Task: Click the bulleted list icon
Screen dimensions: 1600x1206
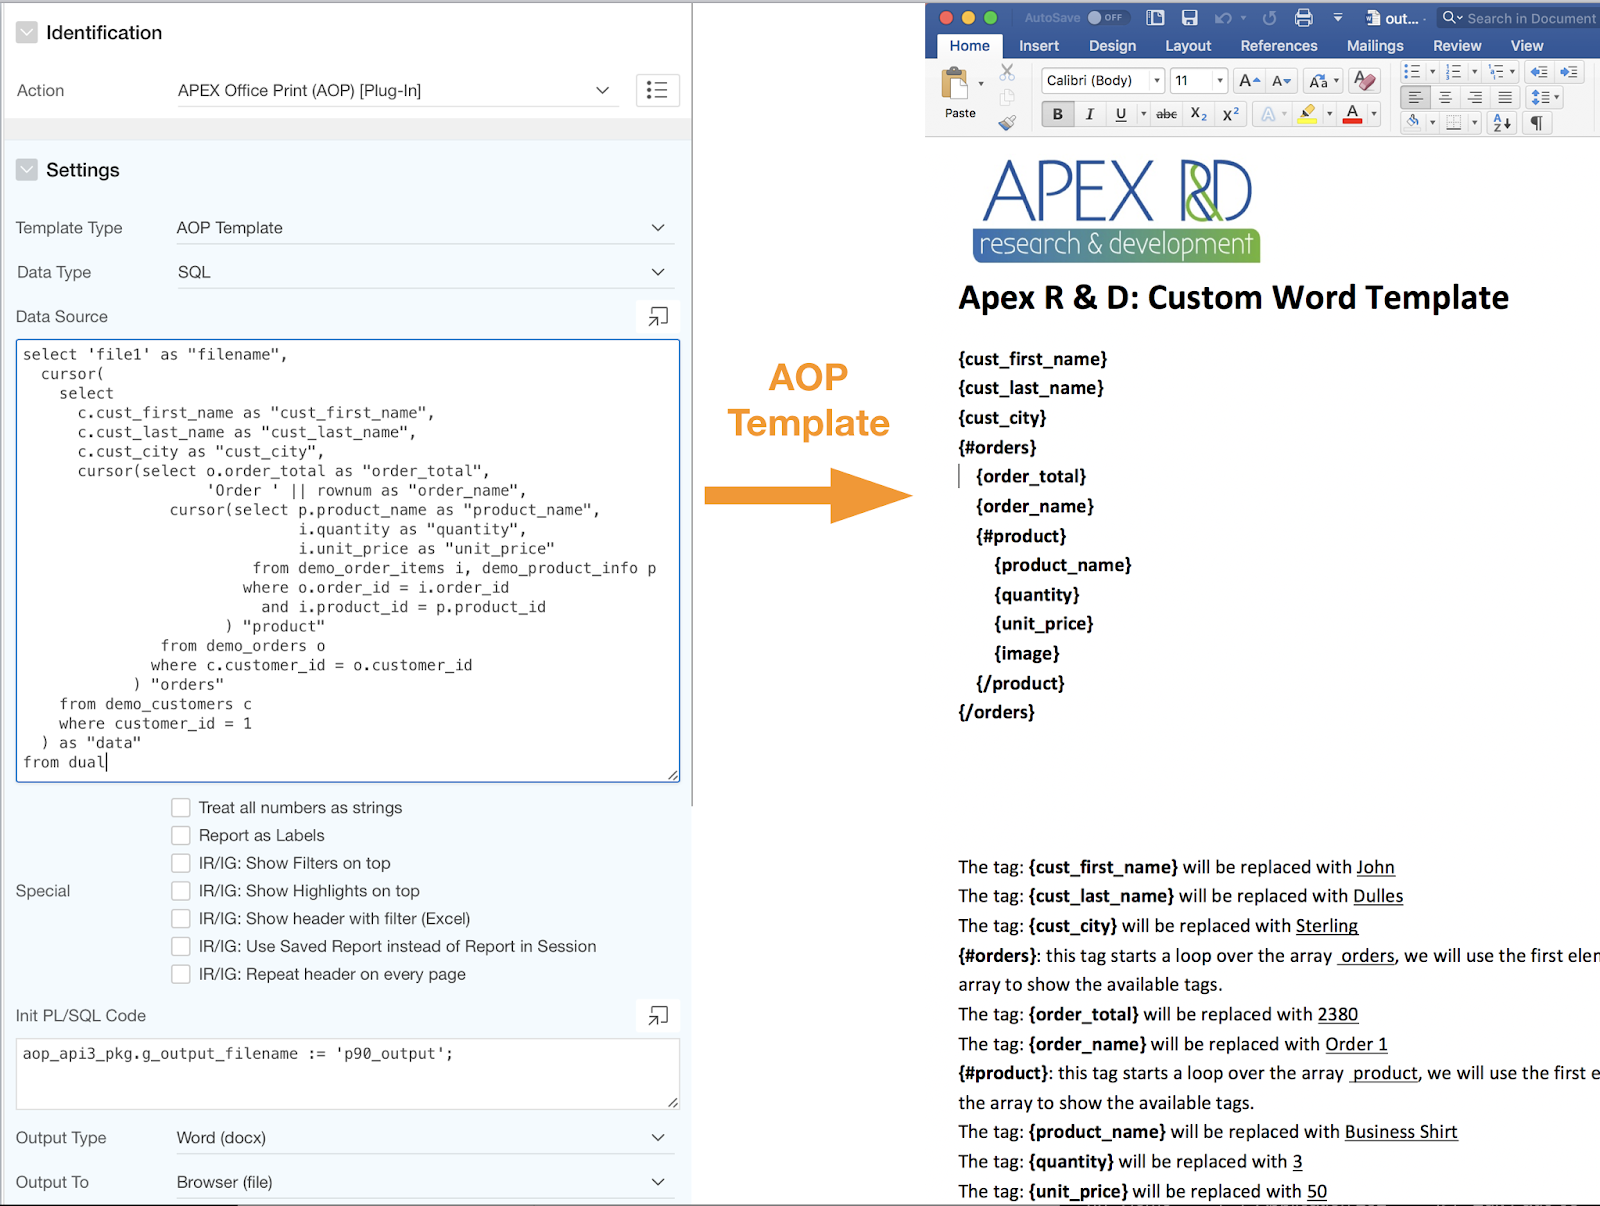Action: 1412,71
